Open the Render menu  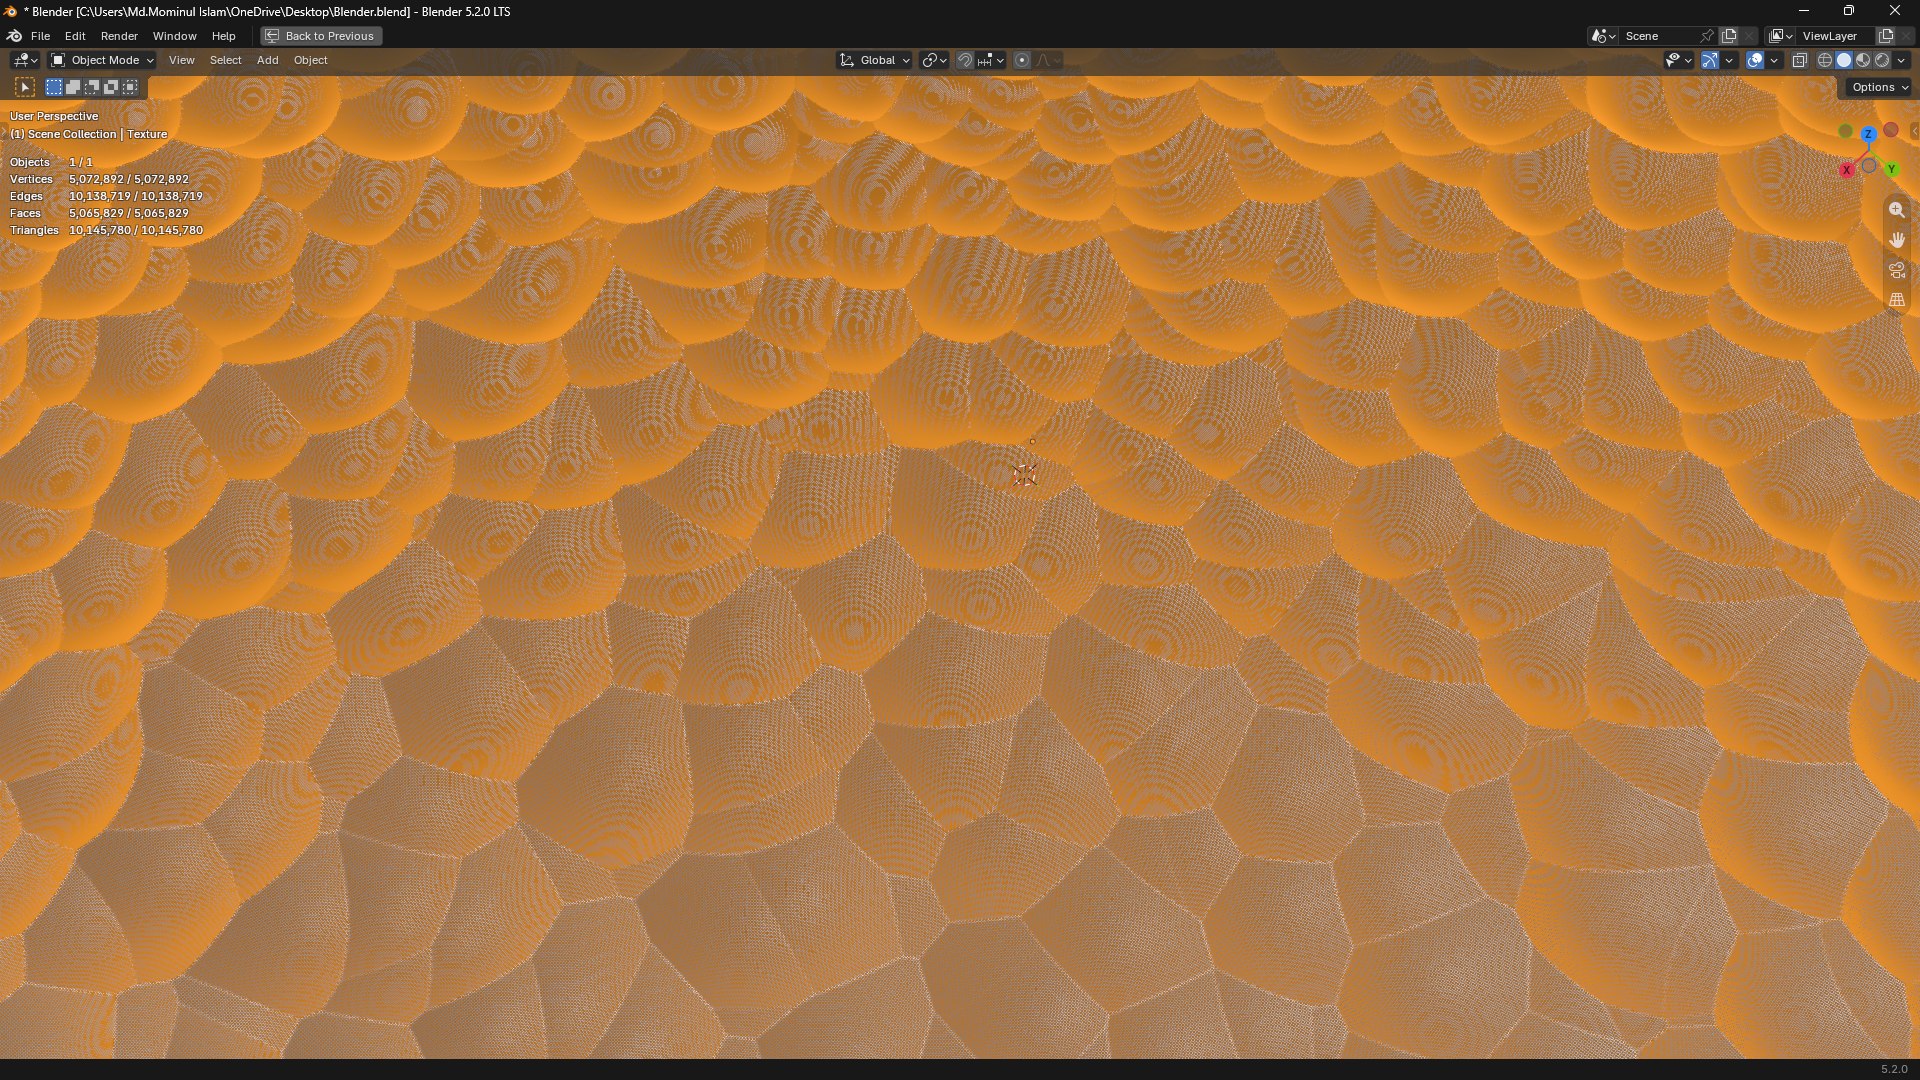[x=119, y=36]
